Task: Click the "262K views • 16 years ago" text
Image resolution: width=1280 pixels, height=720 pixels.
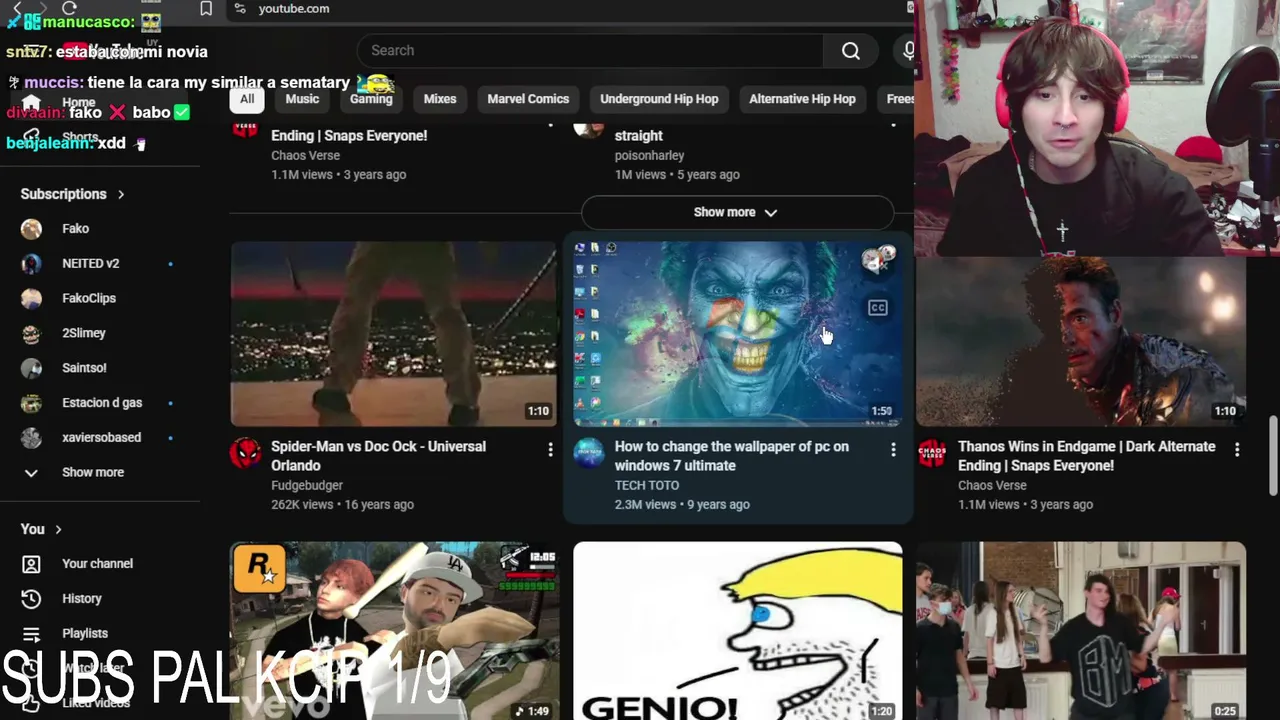Action: coord(342,505)
